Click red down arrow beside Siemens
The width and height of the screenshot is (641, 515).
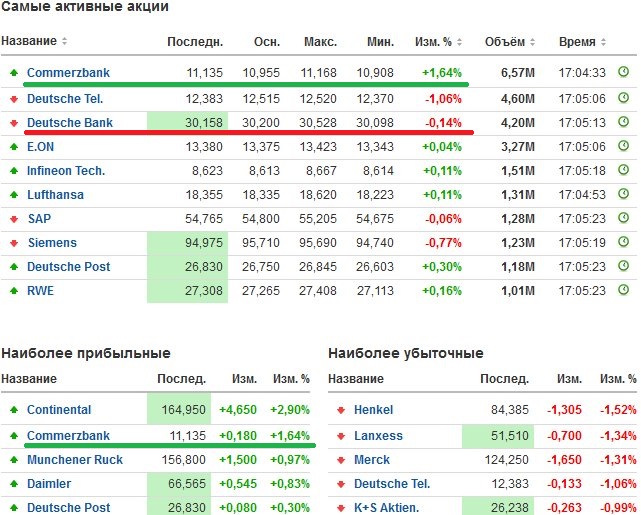pyautogui.click(x=14, y=243)
